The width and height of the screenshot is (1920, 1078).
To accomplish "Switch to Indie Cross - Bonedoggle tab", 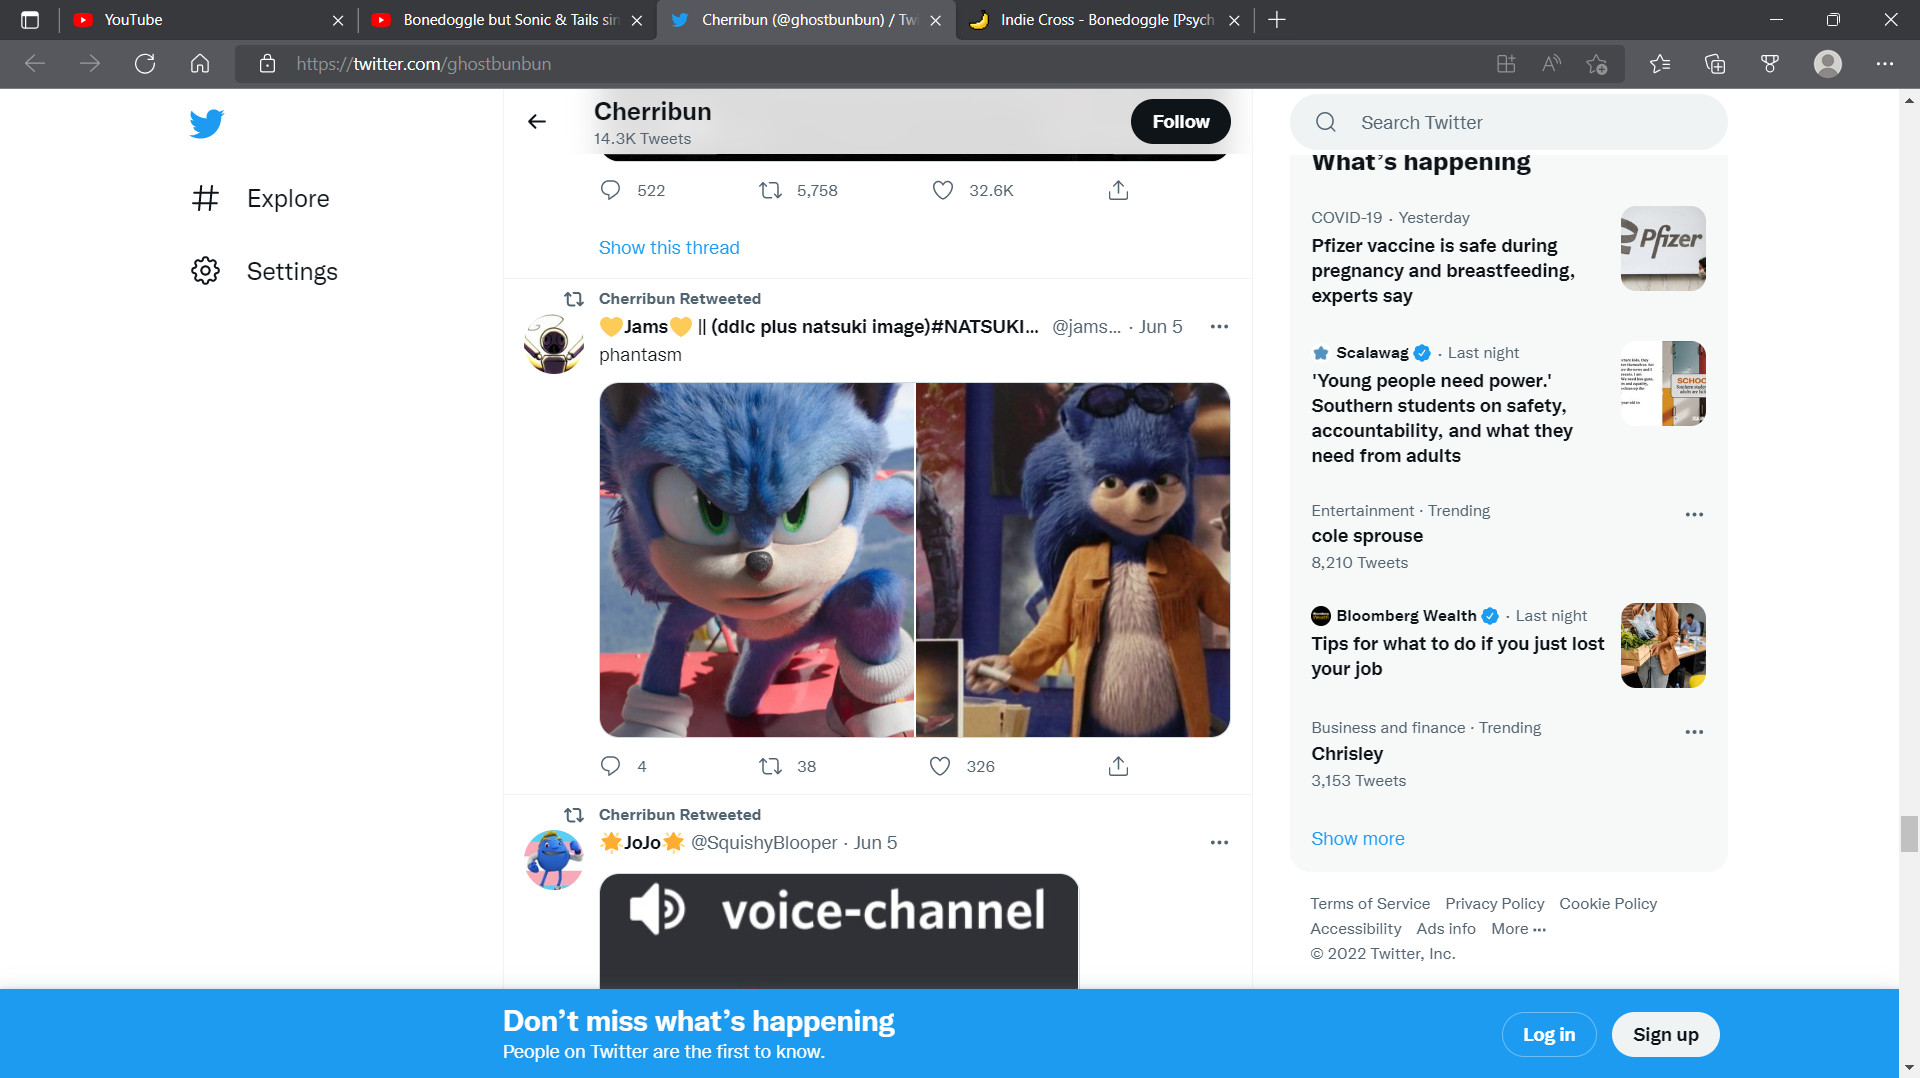I will point(1105,20).
